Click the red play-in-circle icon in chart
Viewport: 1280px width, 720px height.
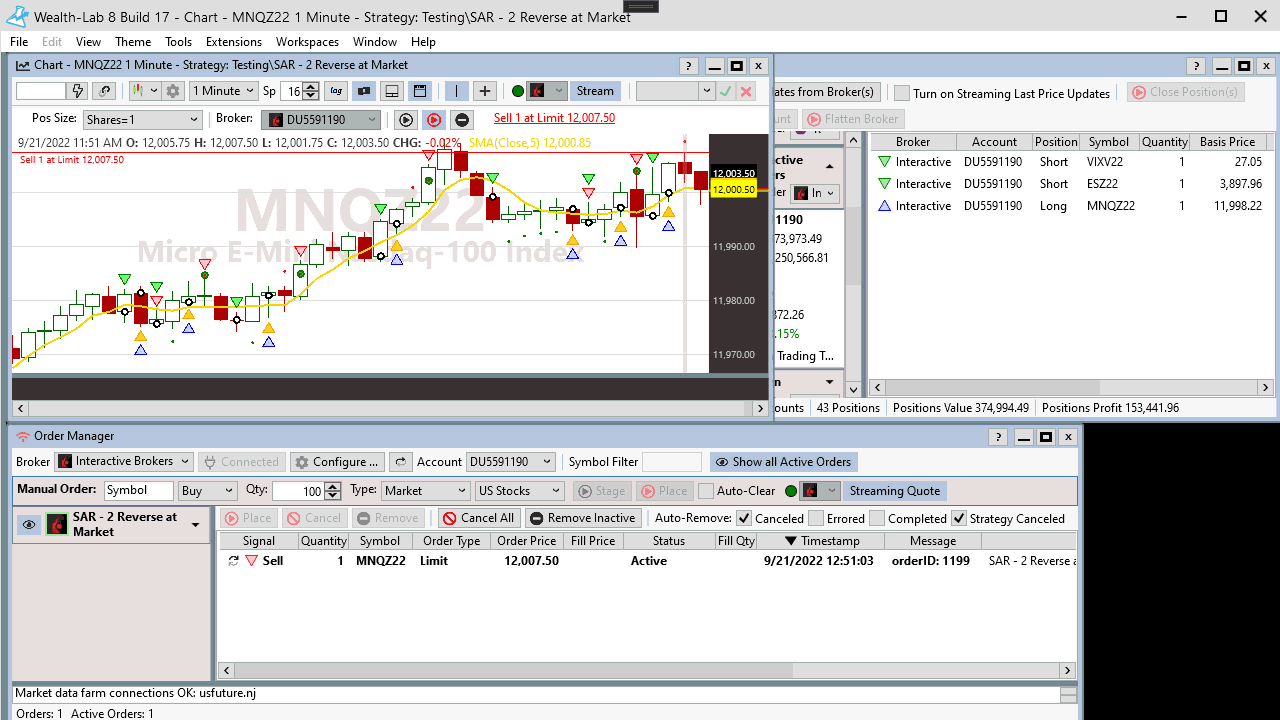[434, 119]
